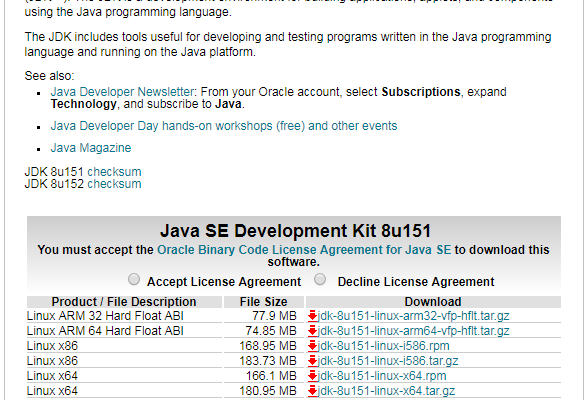Click red download arrow for x64.tar.gz
Viewport: 585px width, 400px height.
point(312,391)
